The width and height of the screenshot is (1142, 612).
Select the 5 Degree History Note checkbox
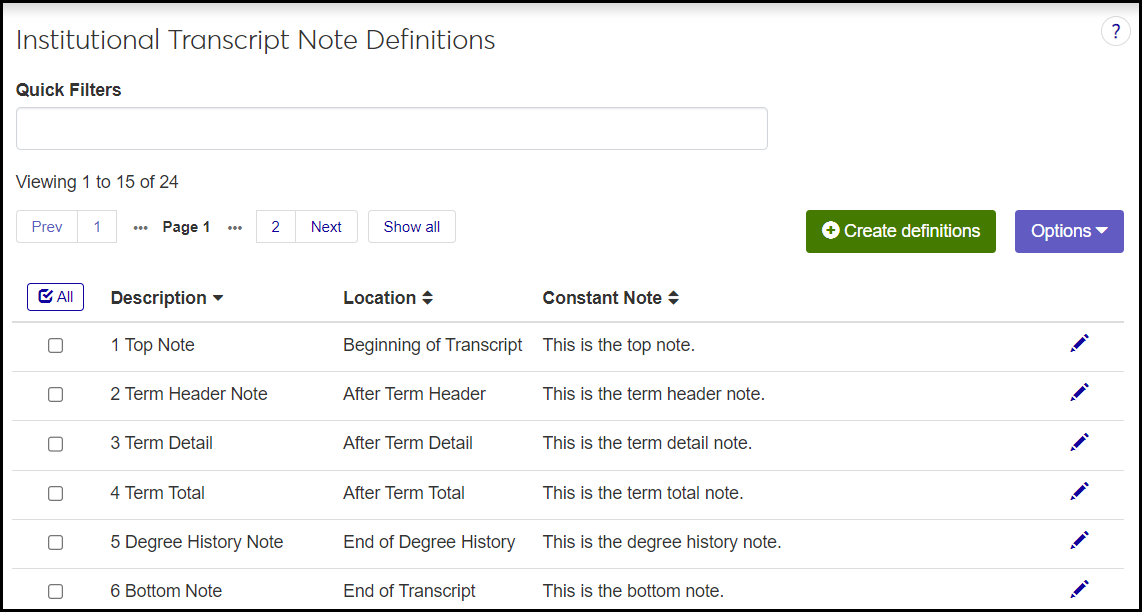56,542
